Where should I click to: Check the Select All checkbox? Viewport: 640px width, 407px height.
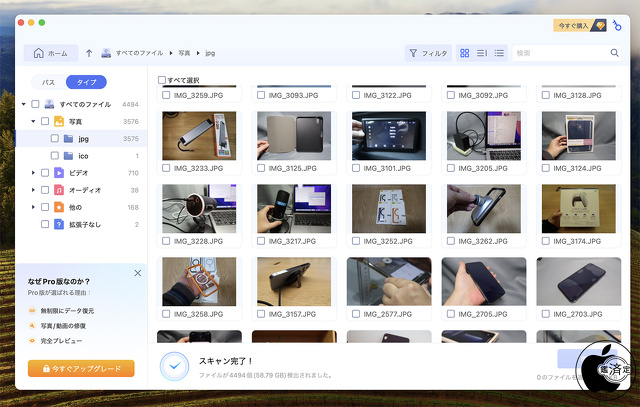click(x=162, y=80)
